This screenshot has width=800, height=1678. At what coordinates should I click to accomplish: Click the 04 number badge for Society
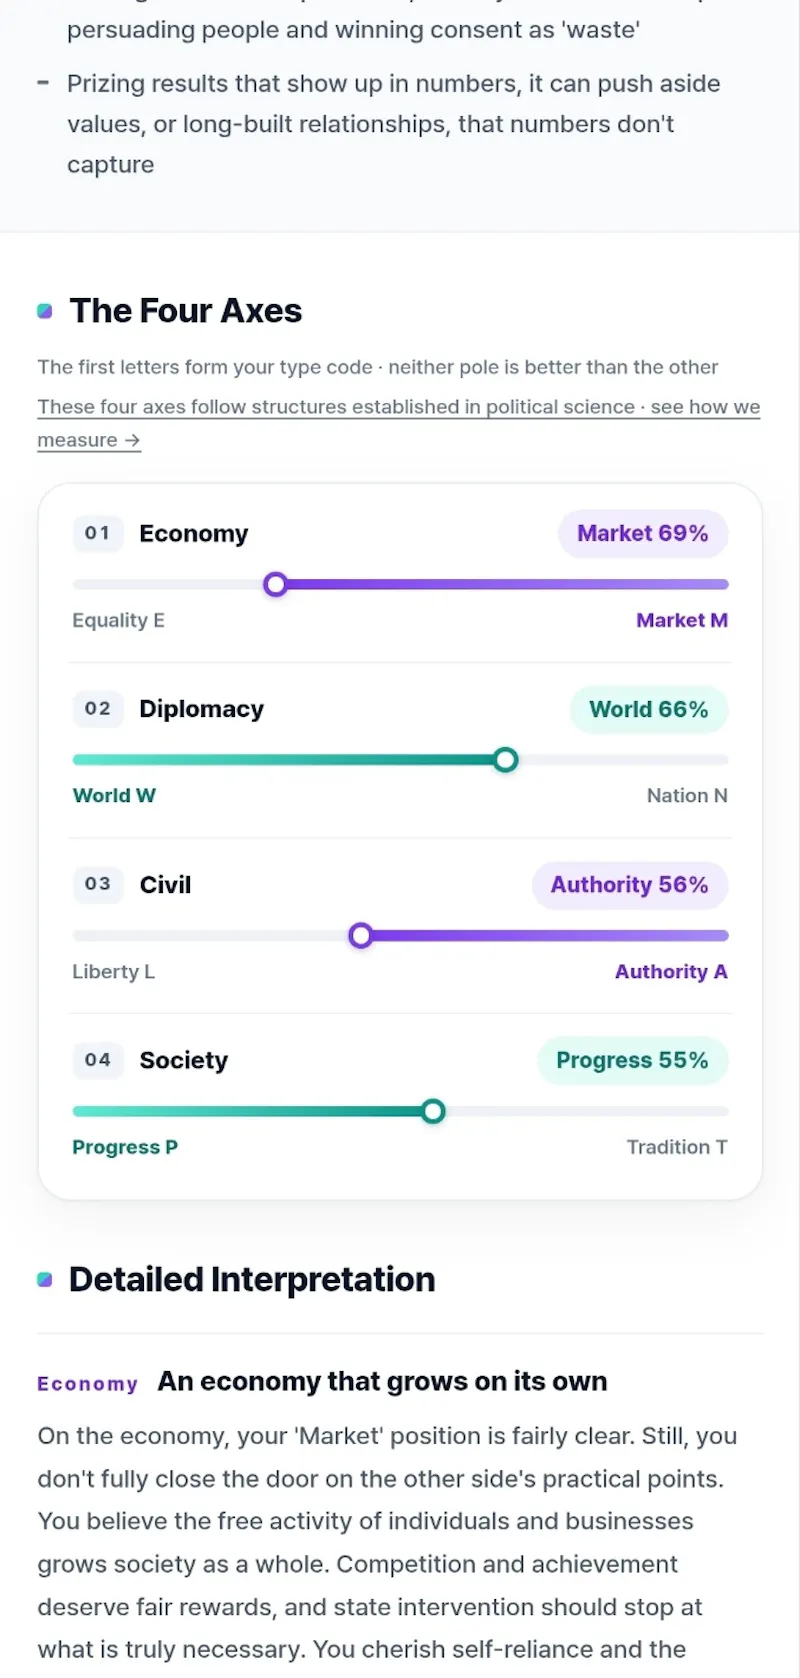pos(97,1060)
